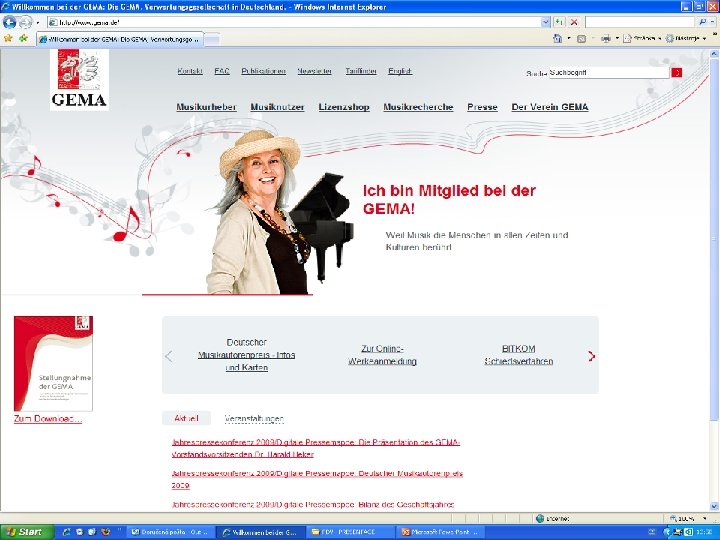This screenshot has width=720, height=540.
Task: Open the Kontakt link
Action: coord(190,71)
